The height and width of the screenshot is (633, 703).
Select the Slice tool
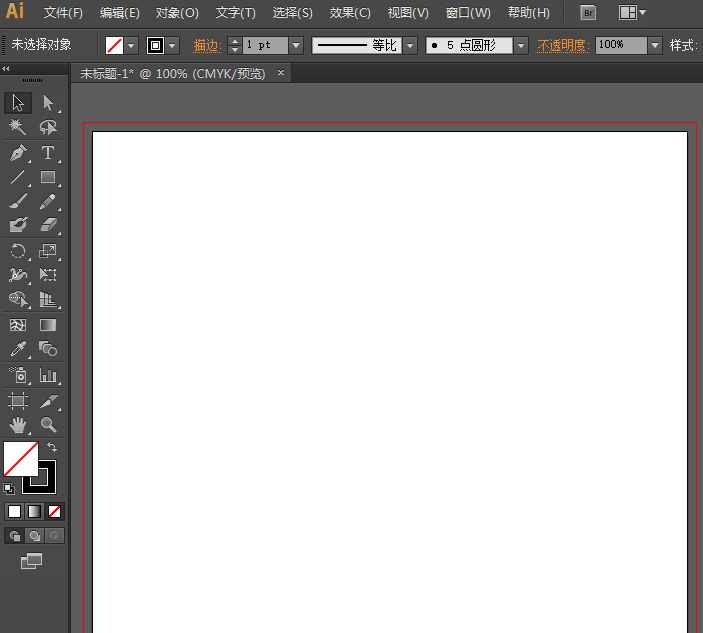tap(48, 401)
